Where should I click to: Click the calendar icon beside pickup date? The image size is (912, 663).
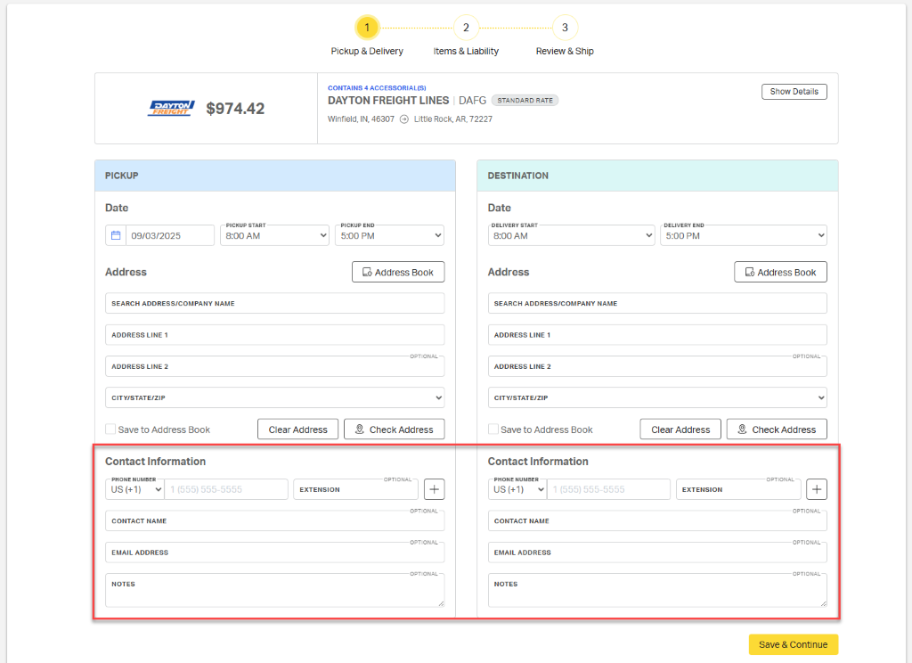pos(116,236)
